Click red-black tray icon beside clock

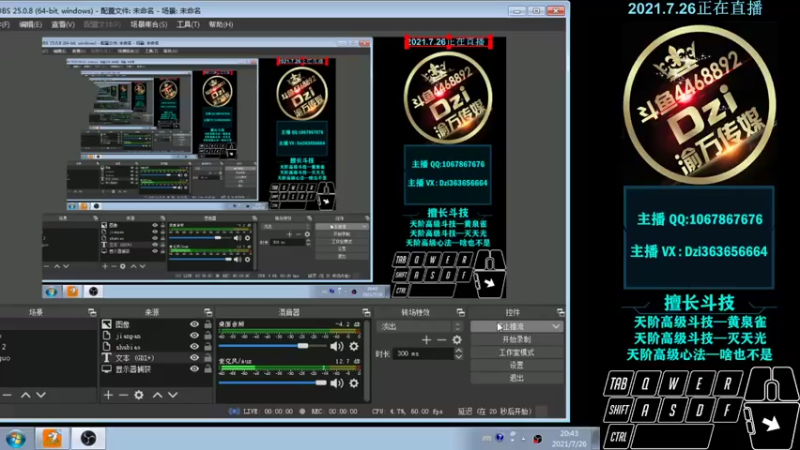[537, 439]
